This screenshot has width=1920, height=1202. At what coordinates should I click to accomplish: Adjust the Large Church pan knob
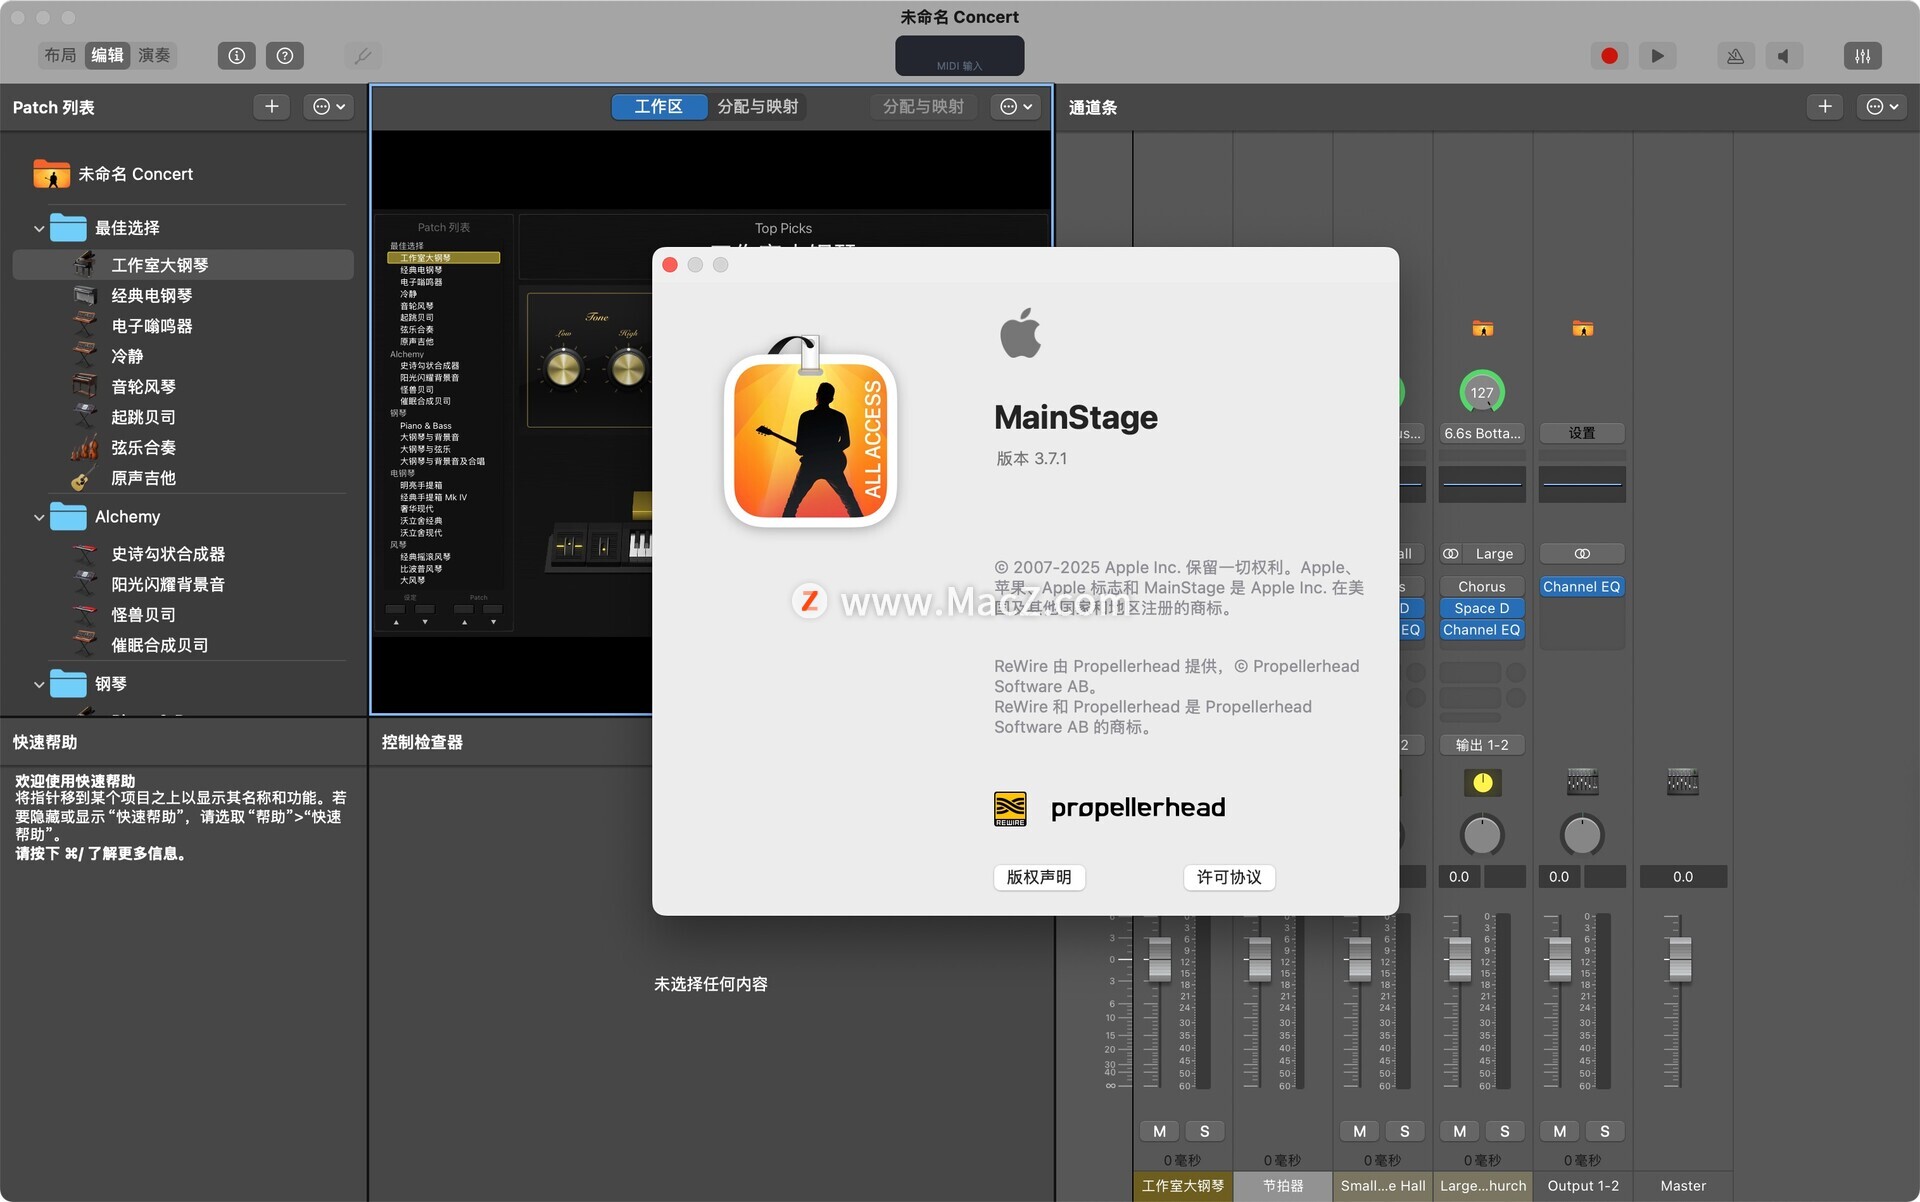tap(1482, 835)
